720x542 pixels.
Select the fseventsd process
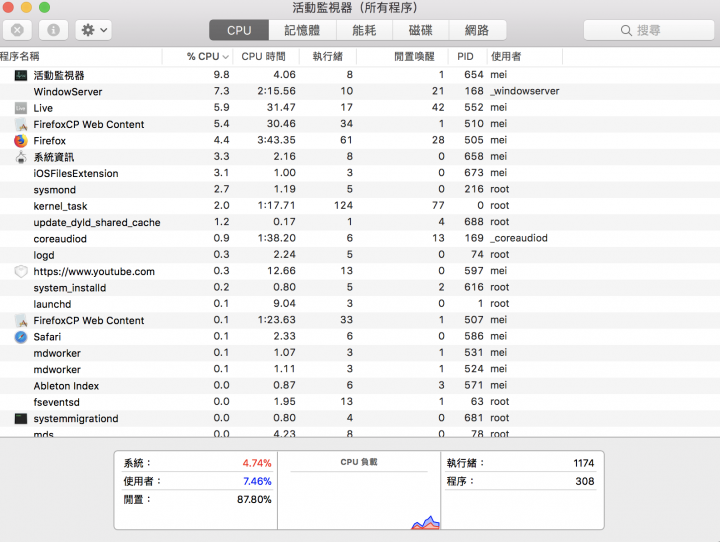360,402
